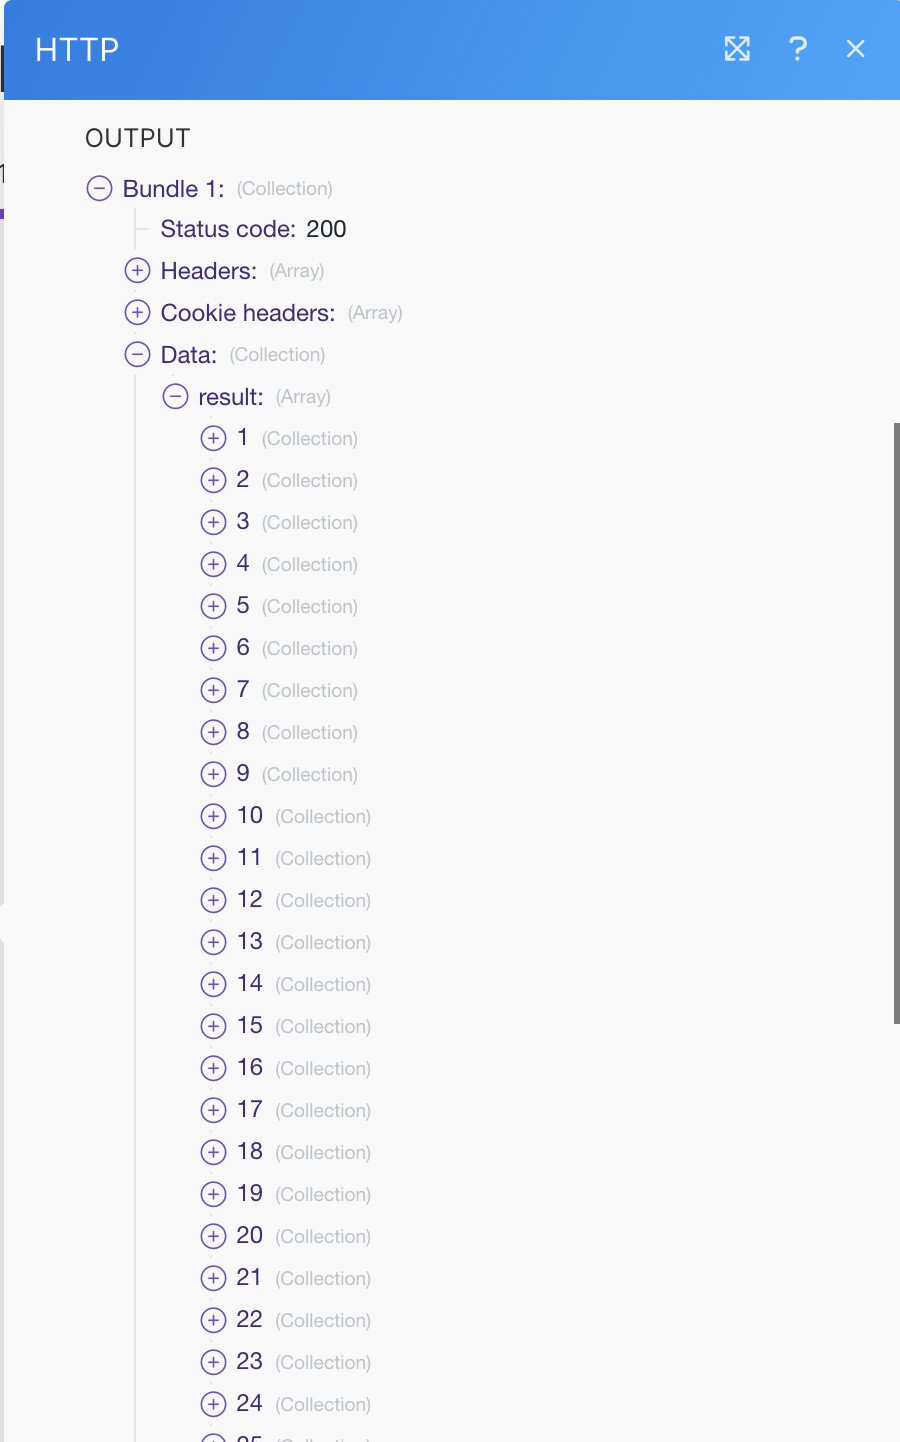900x1442 pixels.
Task: Open the help question mark icon
Action: 797,49
